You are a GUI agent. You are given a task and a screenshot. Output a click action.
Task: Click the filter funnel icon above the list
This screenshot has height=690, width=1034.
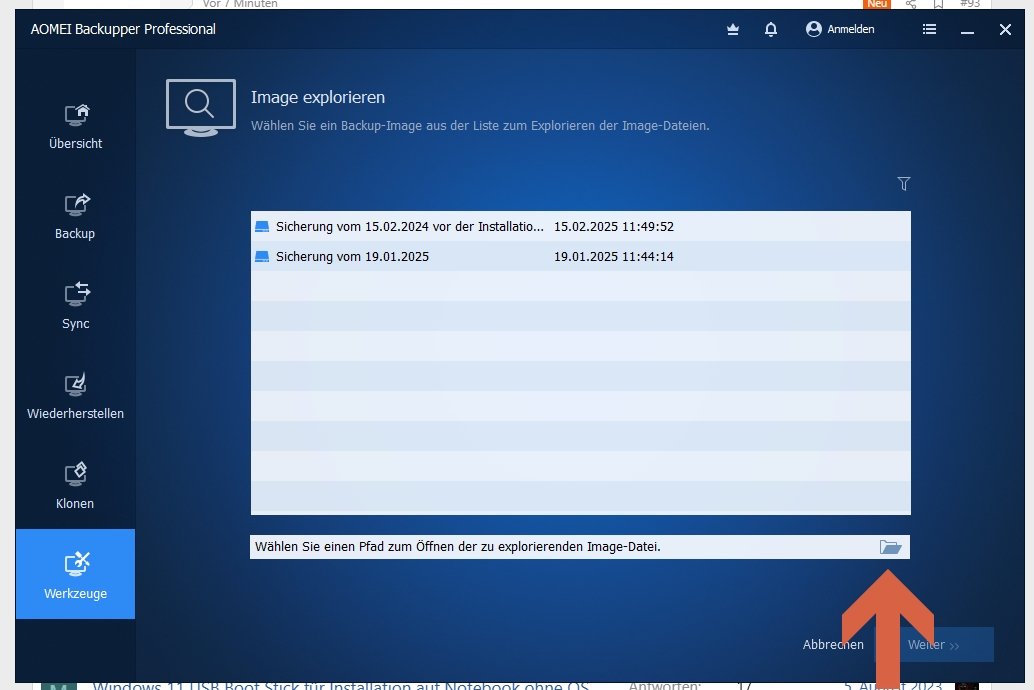(904, 183)
